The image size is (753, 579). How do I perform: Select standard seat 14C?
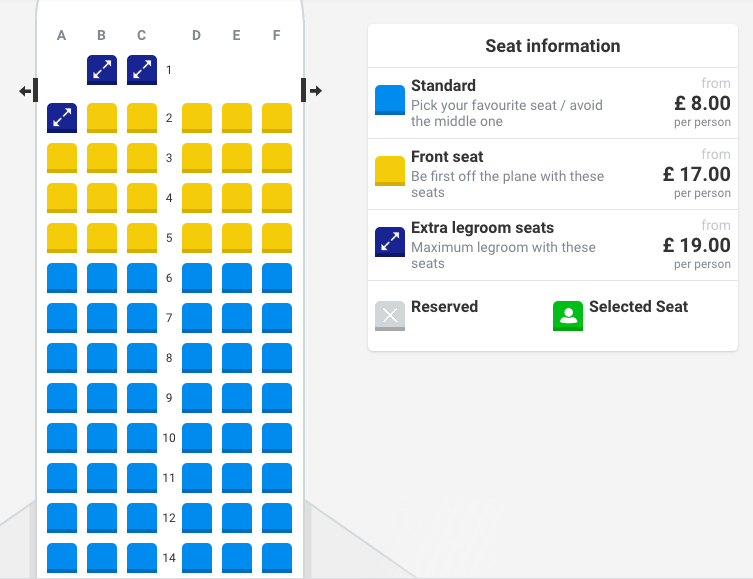tap(142, 558)
